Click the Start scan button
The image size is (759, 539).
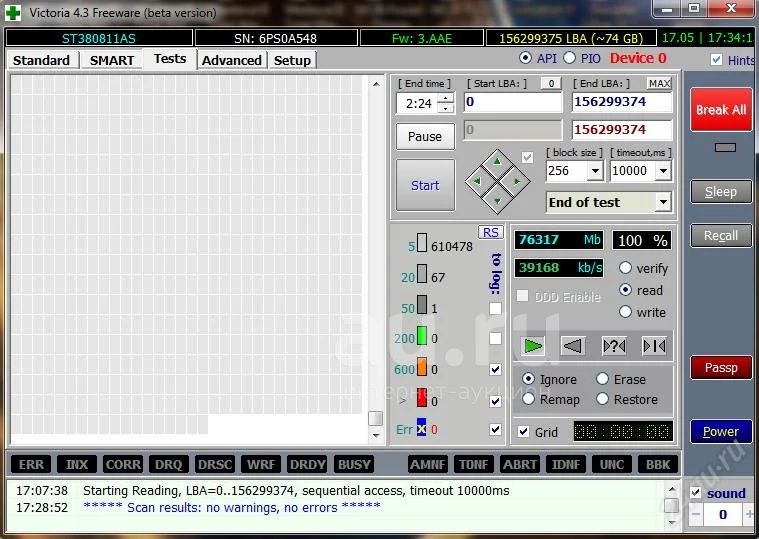tap(425, 185)
